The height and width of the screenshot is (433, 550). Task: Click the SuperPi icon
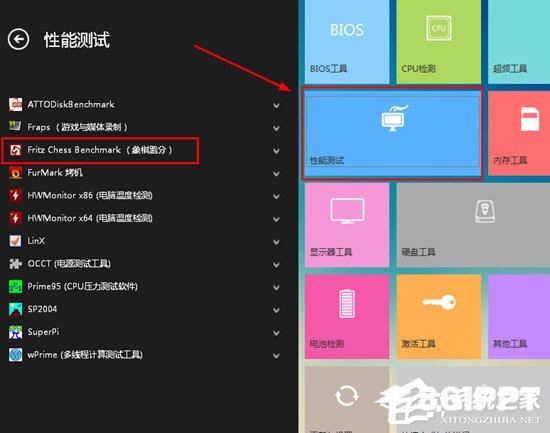click(x=15, y=332)
